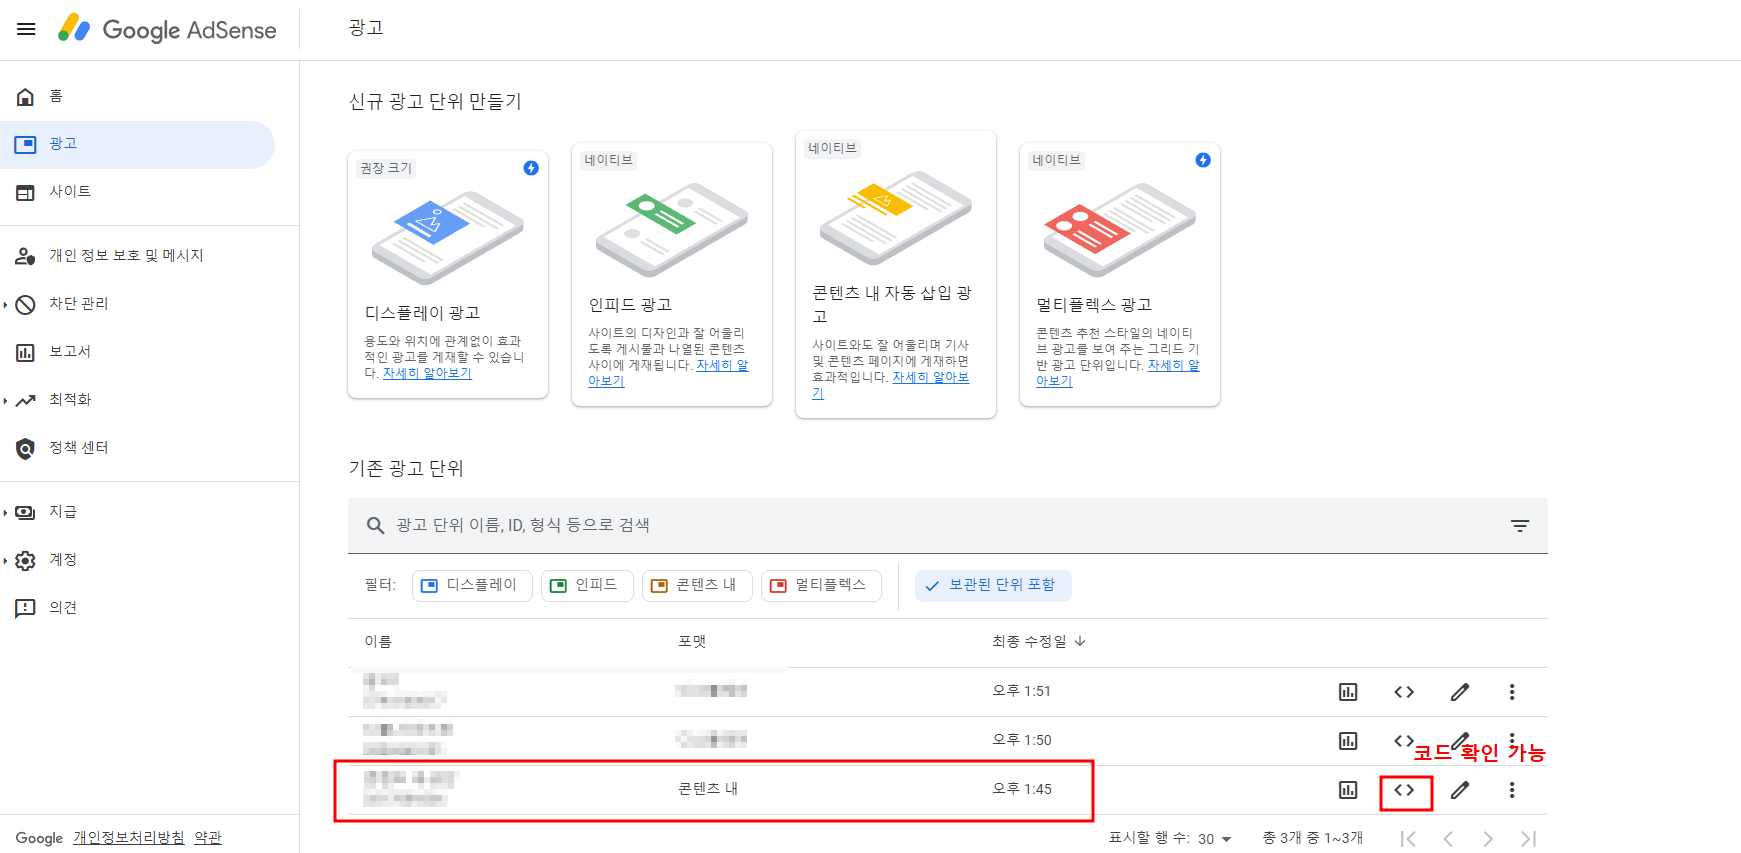
Task: Open the filter options icon in search bar
Action: [x=1520, y=526]
